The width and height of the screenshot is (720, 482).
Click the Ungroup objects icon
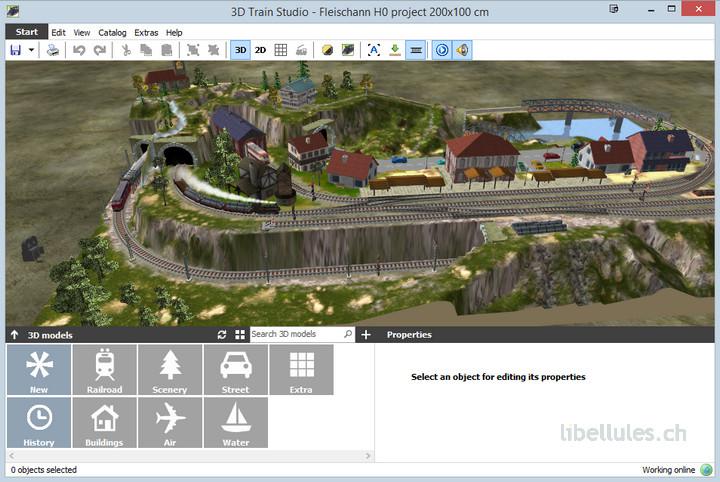214,50
